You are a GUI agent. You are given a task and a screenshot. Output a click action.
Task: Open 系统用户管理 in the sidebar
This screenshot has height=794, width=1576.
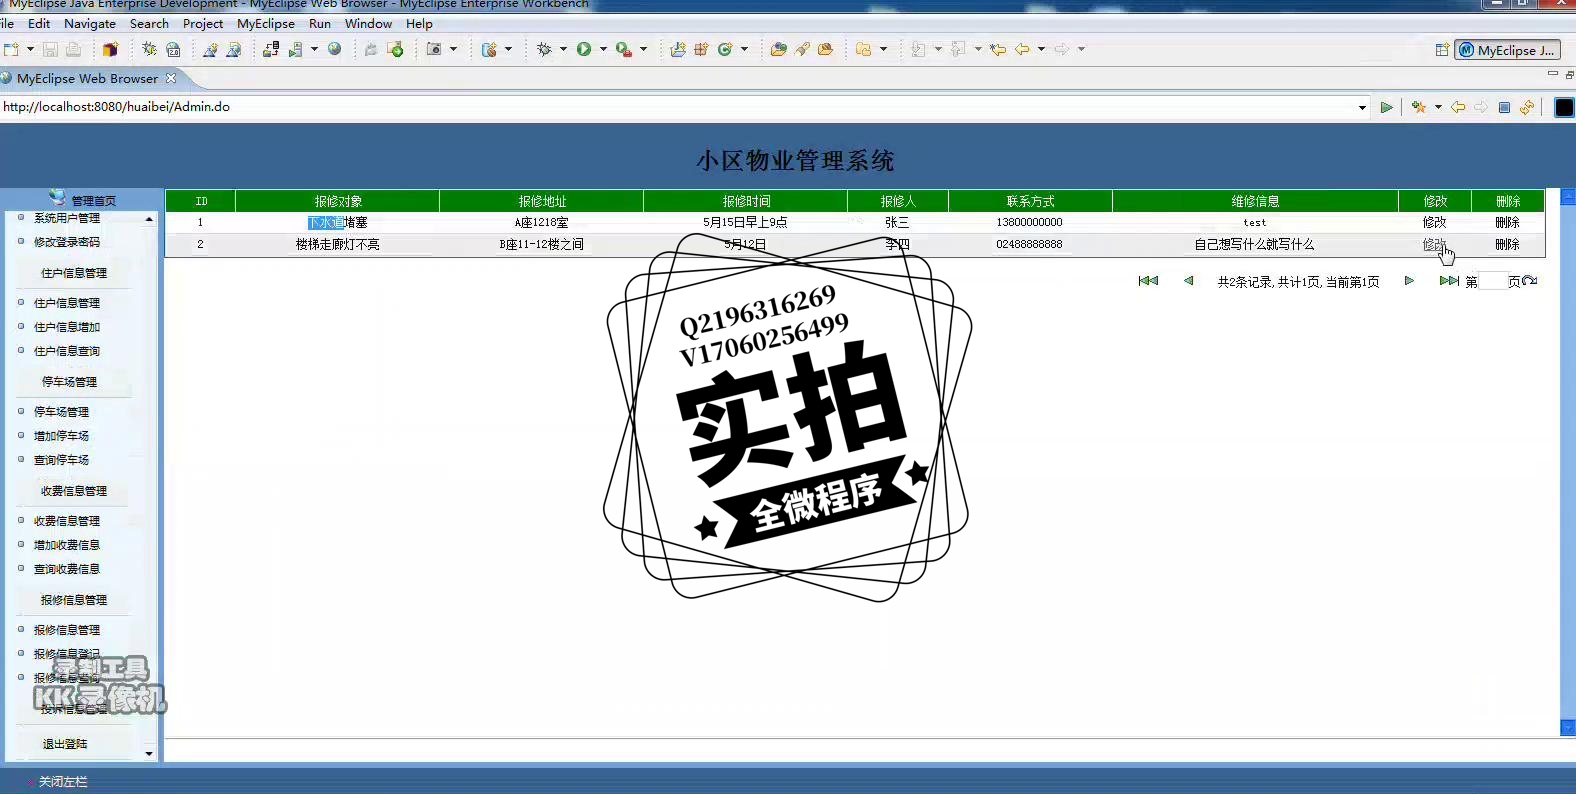(x=67, y=218)
